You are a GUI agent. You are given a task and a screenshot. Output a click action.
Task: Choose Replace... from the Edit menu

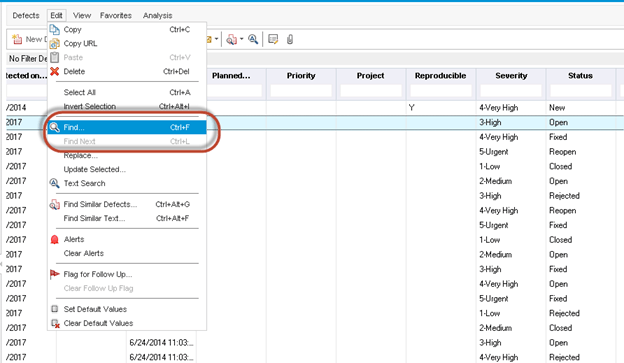(x=127, y=155)
